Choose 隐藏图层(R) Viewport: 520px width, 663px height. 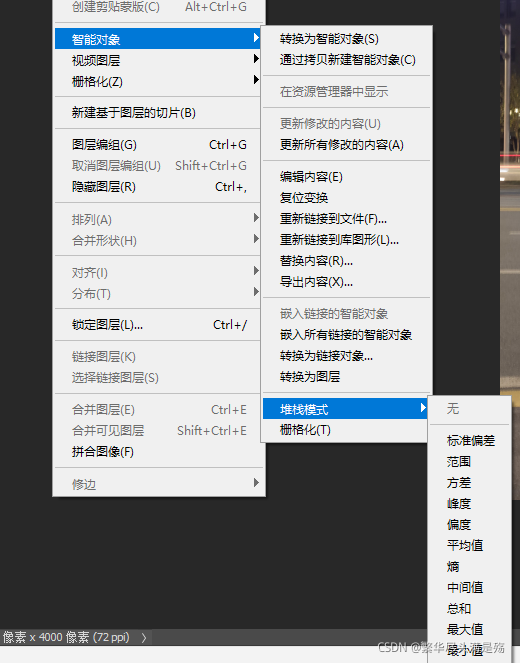[x=158, y=187]
